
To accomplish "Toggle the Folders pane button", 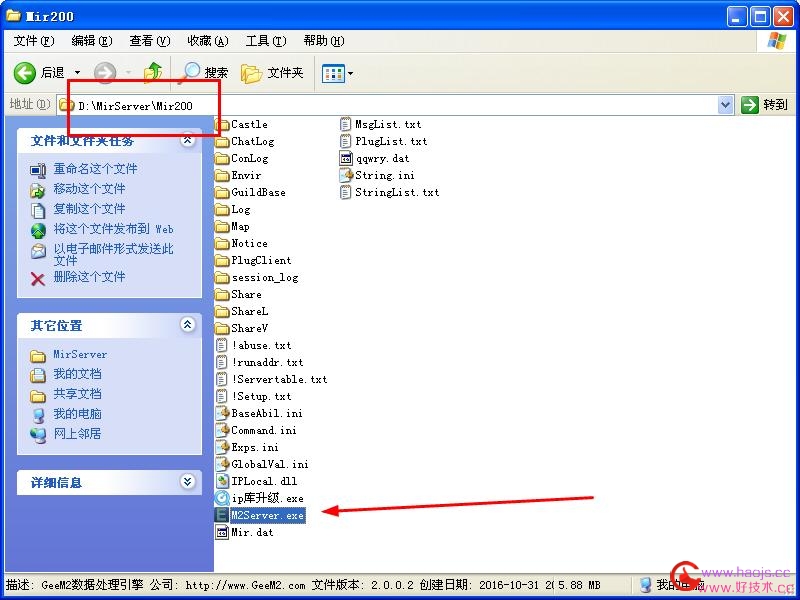I will click(x=272, y=73).
